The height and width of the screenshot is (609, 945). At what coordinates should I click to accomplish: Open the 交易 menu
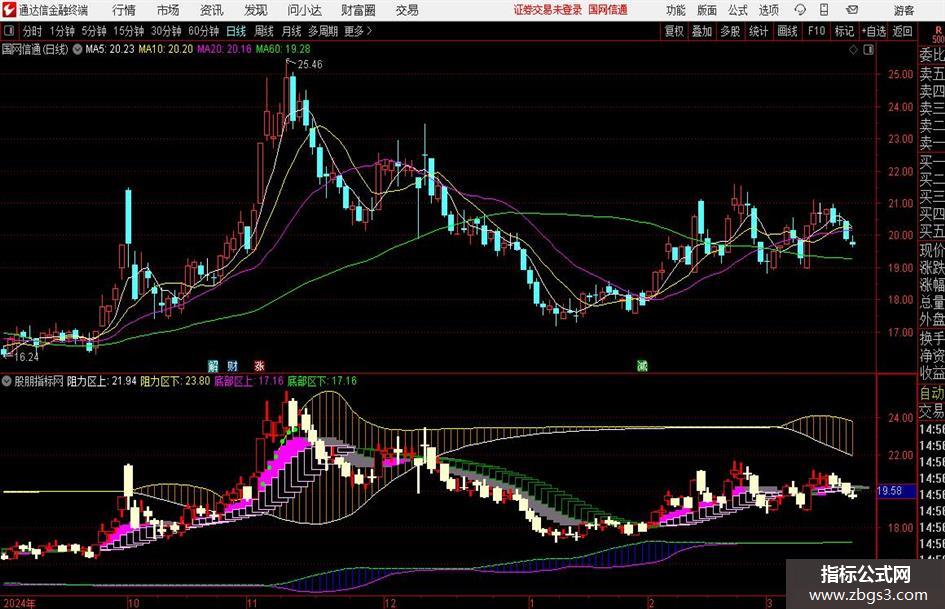click(407, 10)
